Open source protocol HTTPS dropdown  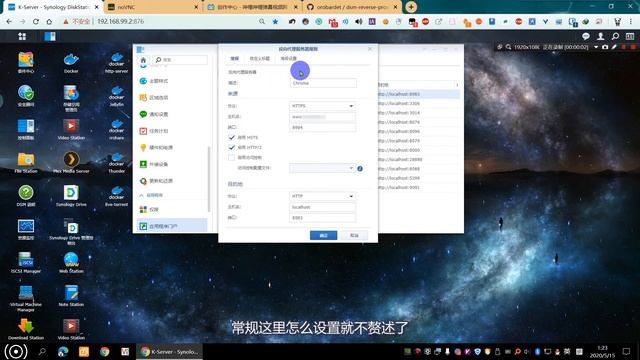(x=322, y=106)
